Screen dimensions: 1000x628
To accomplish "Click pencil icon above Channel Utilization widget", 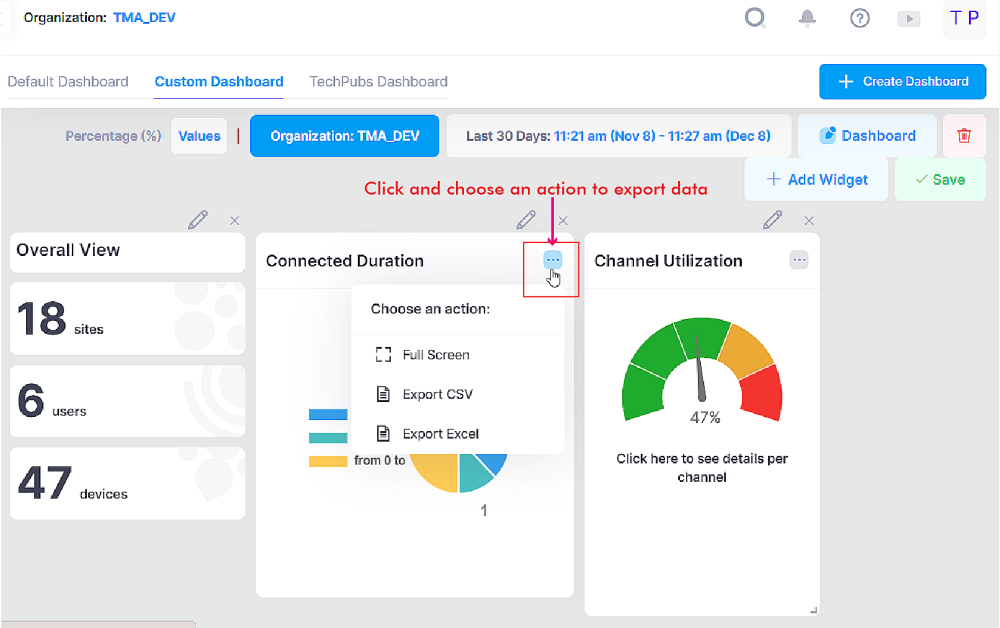I will coord(772,219).
